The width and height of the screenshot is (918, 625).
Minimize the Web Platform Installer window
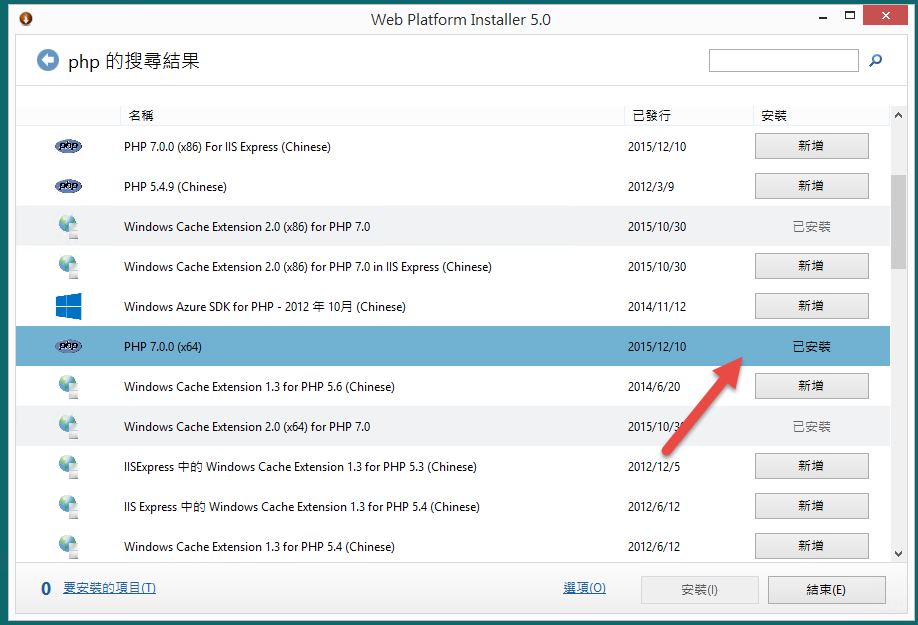pyautogui.click(x=823, y=16)
